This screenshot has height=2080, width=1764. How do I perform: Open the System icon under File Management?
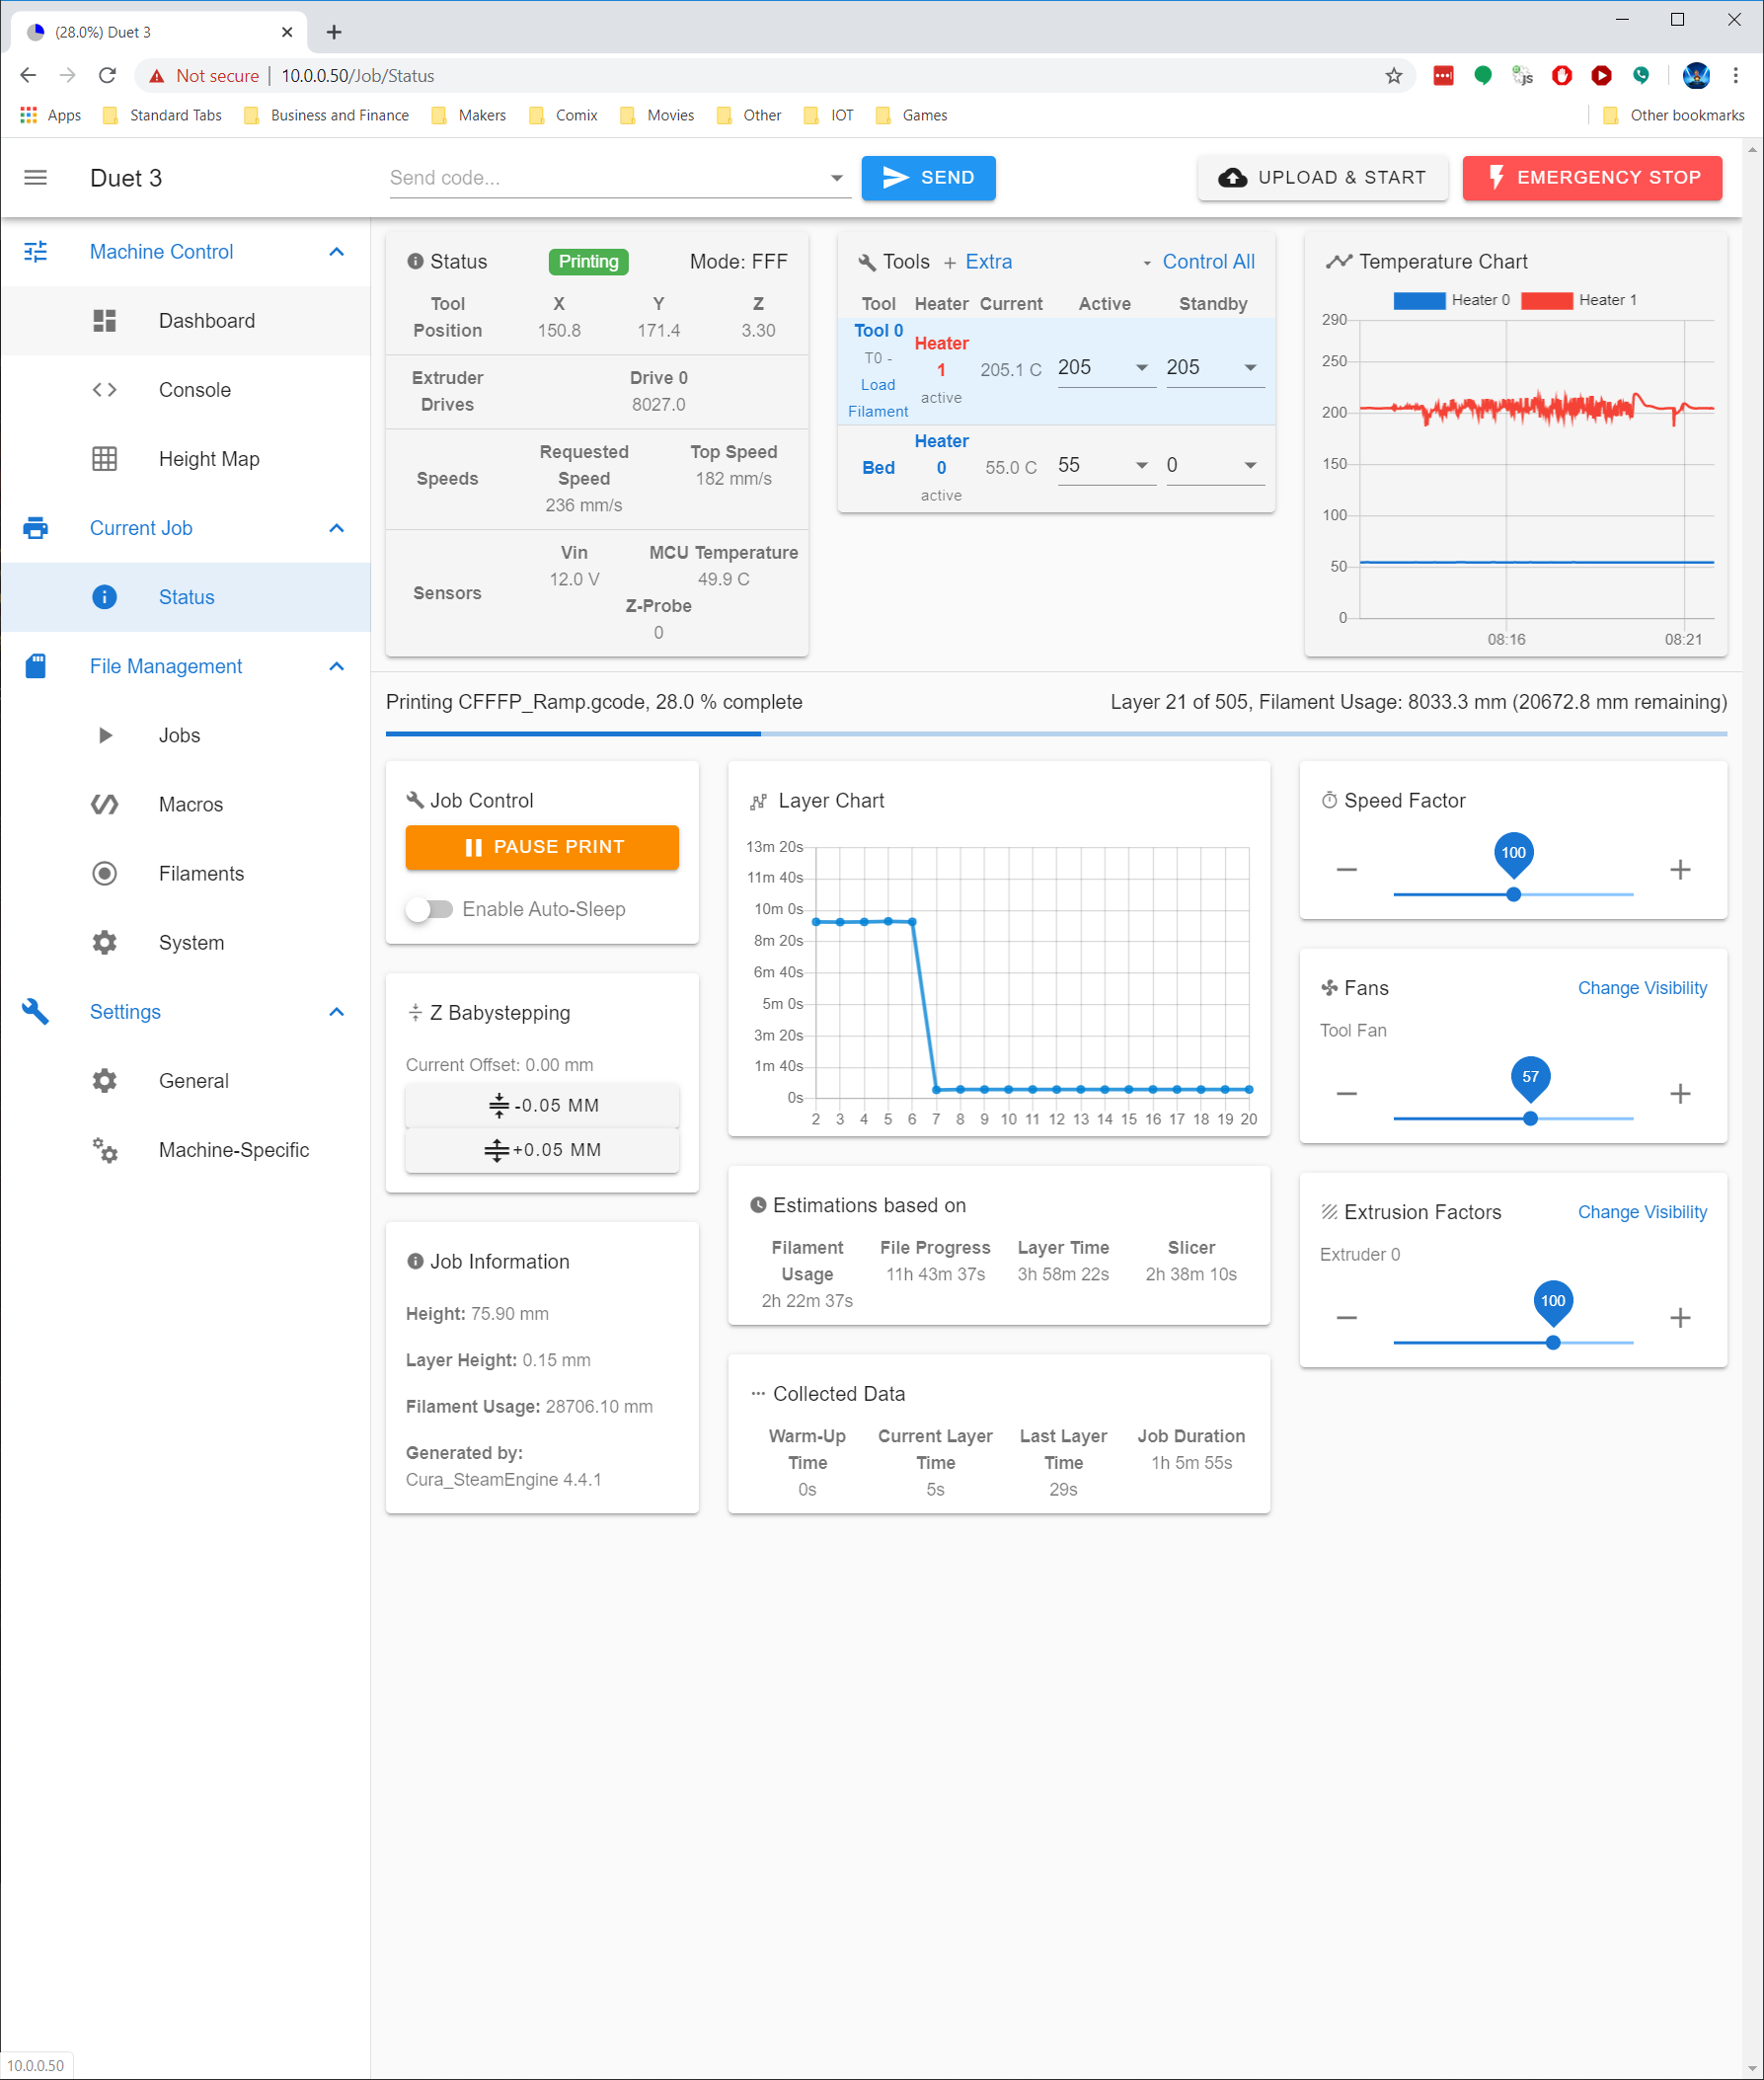(104, 942)
